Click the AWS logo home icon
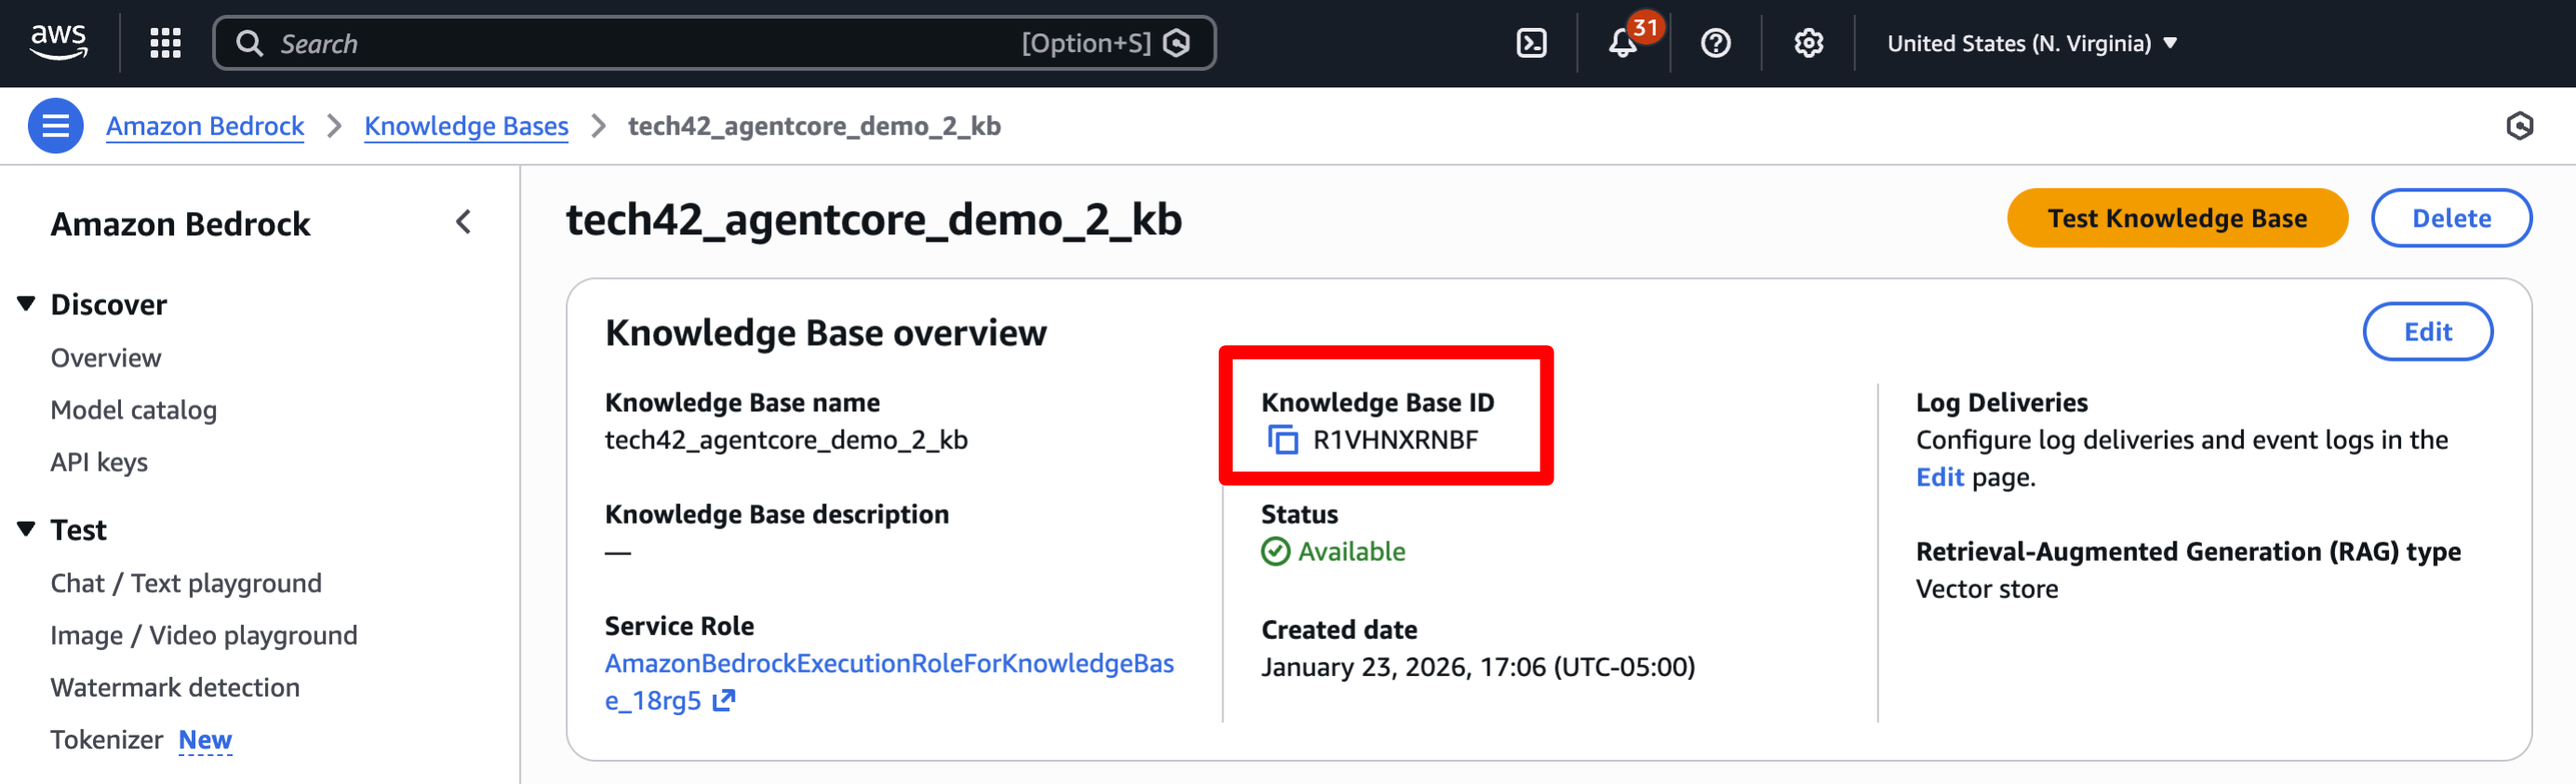Viewport: 2576px width, 784px height. [58, 42]
